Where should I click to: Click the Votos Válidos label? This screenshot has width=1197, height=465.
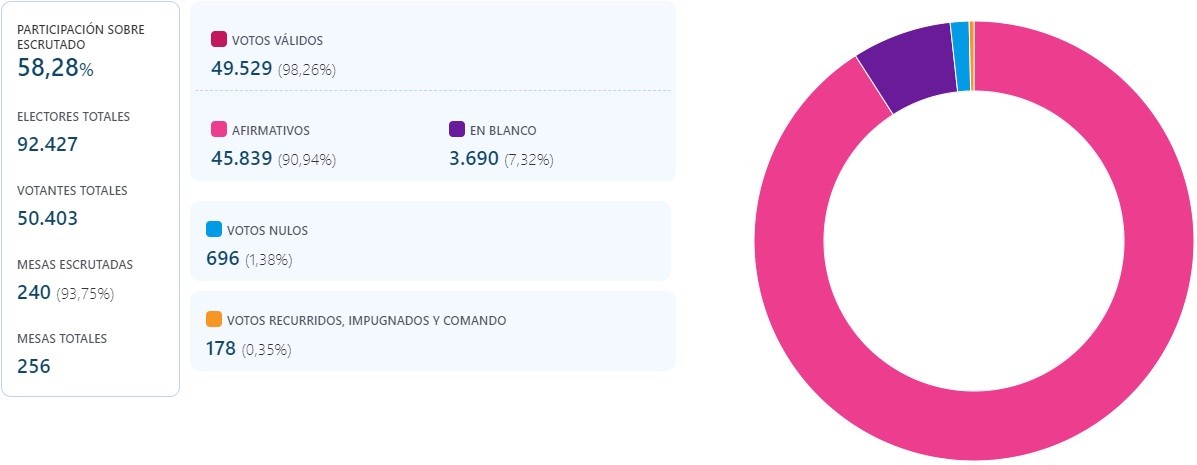pos(277,41)
